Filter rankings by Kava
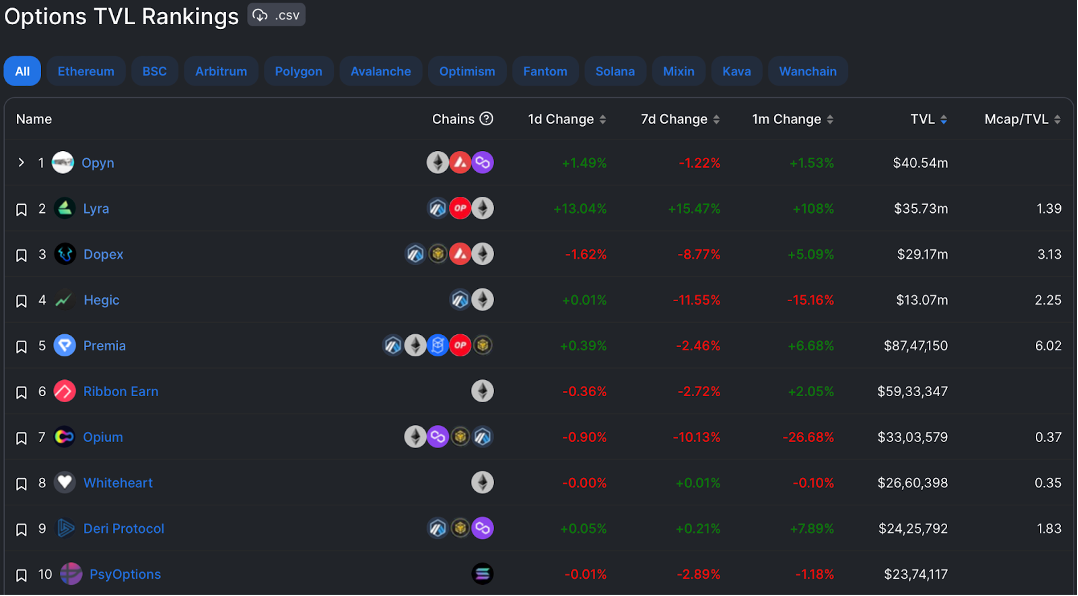This screenshot has width=1078, height=596. coord(737,71)
